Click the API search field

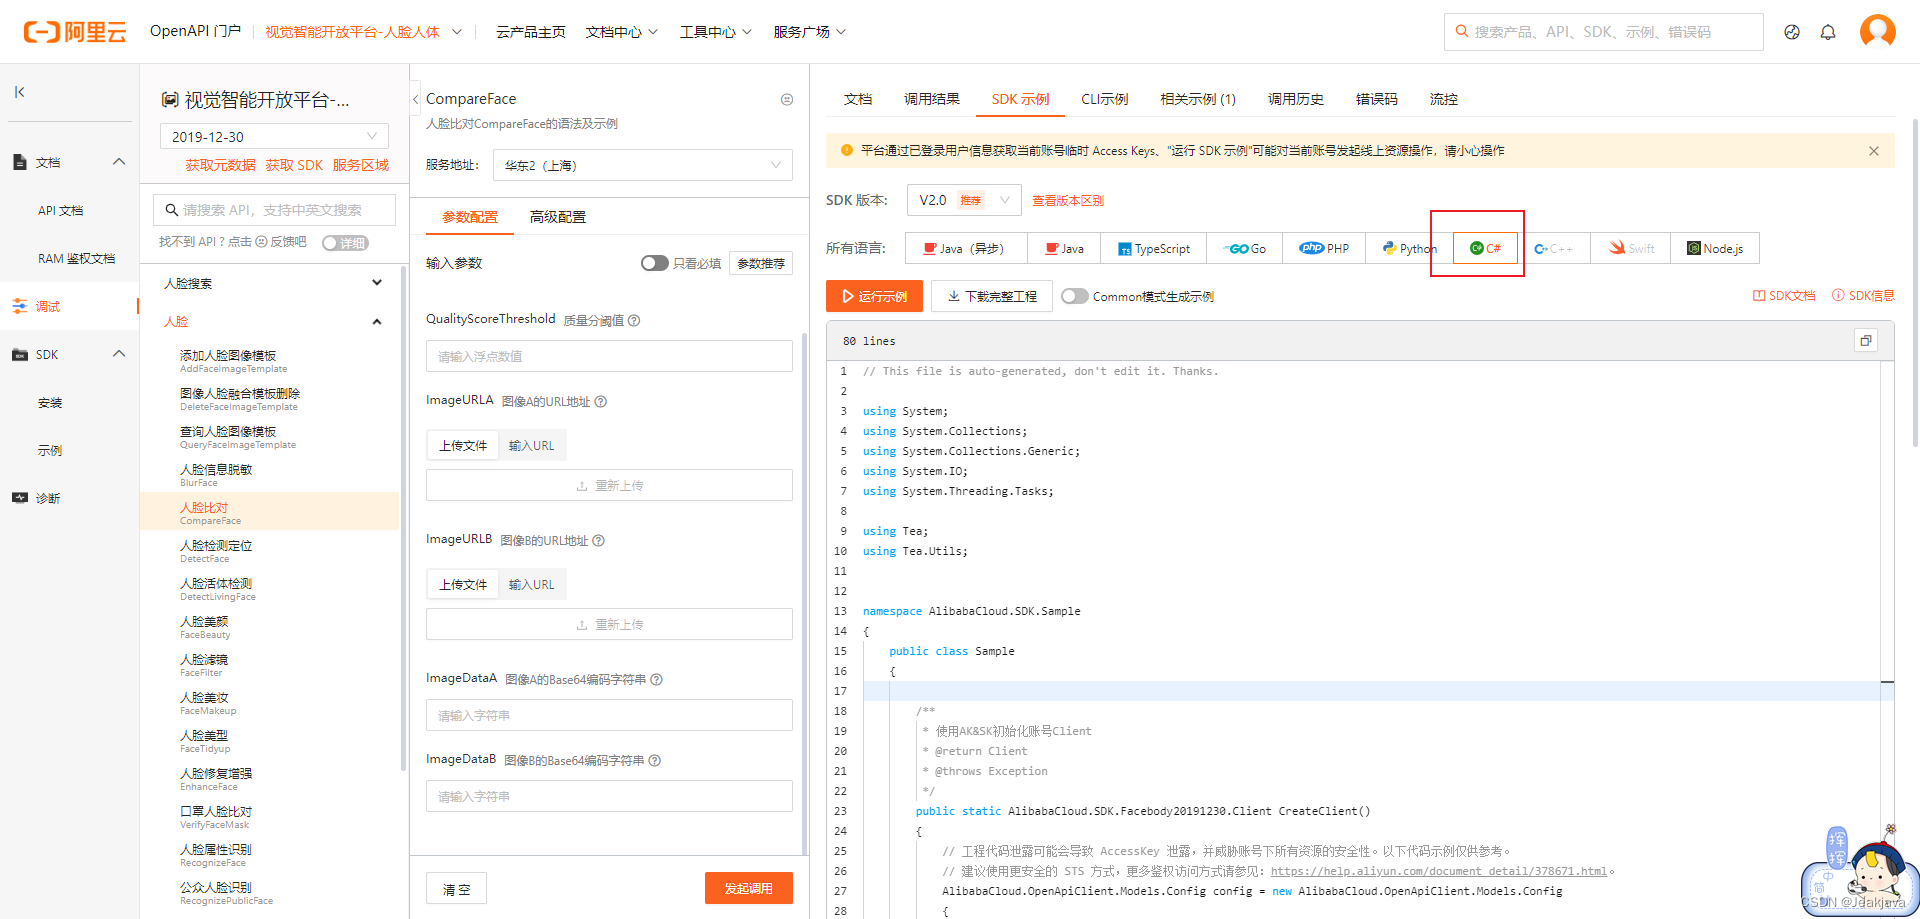pyautogui.click(x=274, y=210)
